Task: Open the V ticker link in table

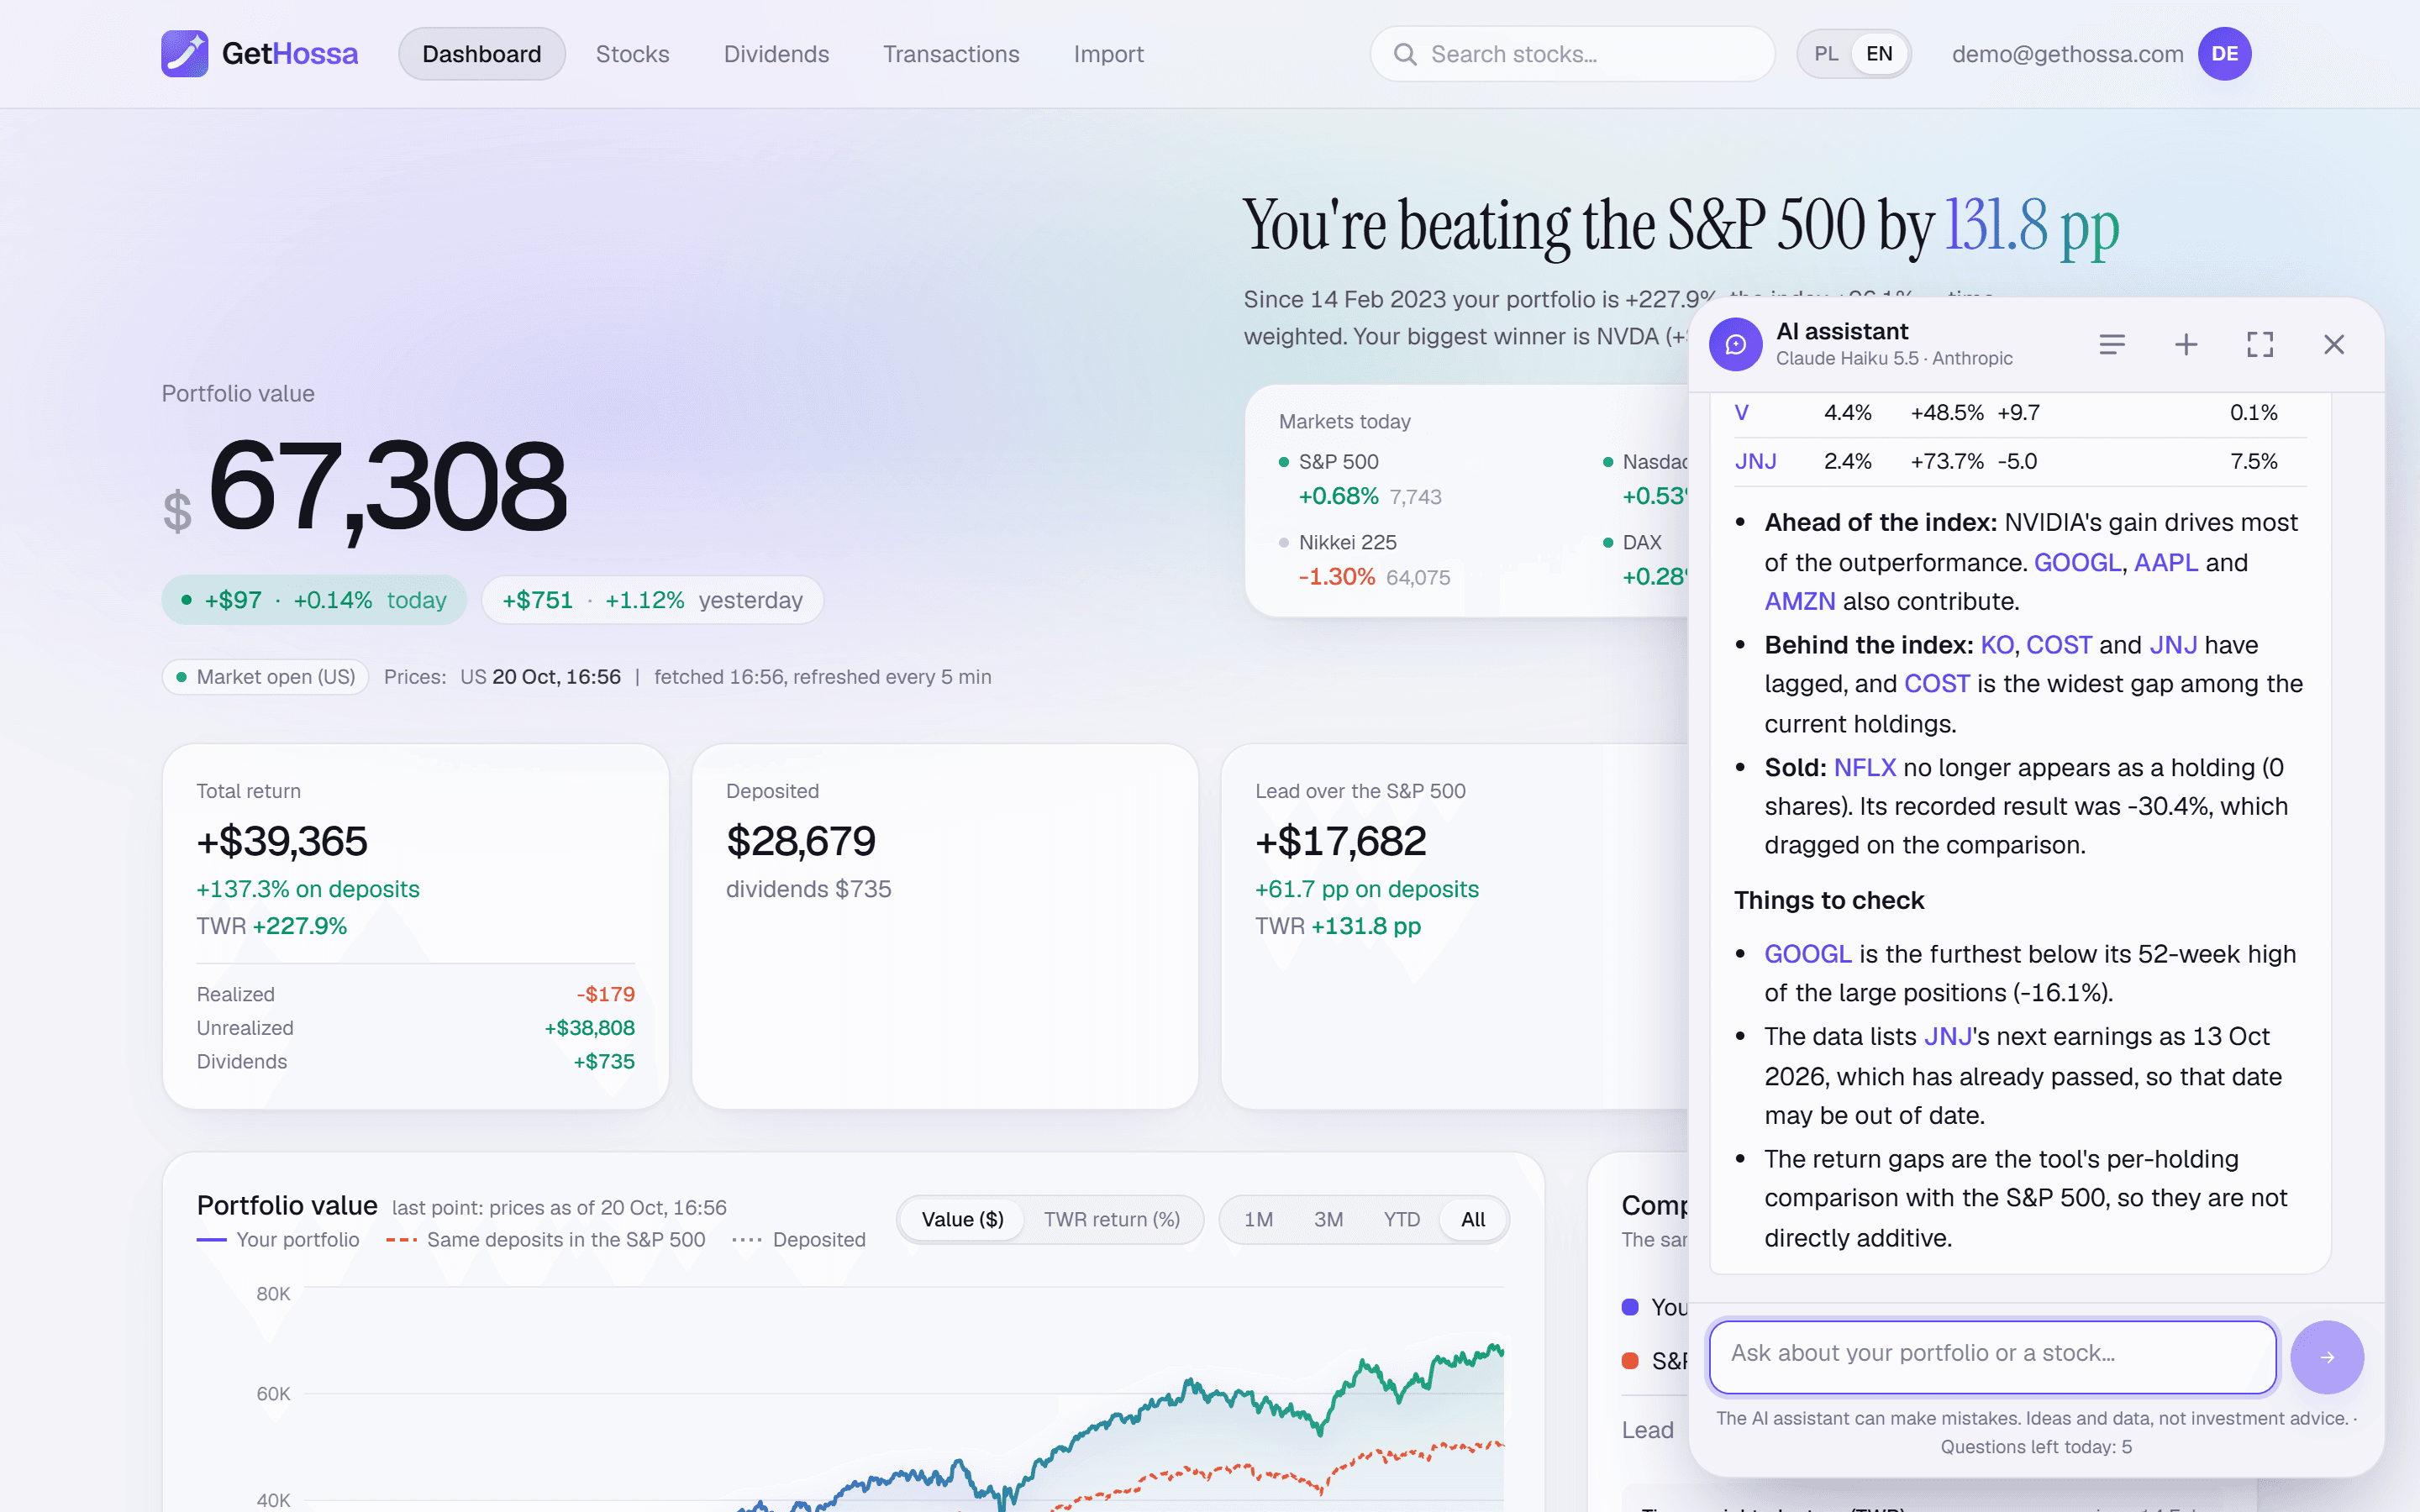Action: pos(1742,412)
